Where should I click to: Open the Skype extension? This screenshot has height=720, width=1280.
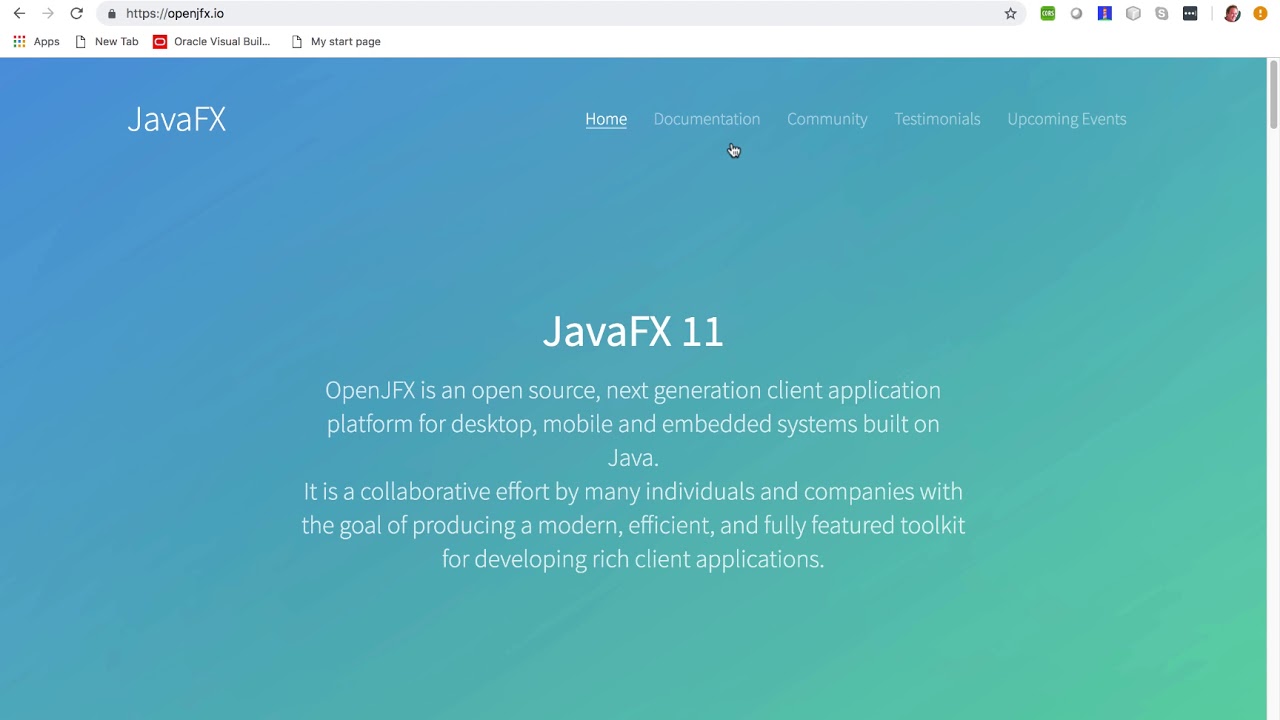(1161, 13)
